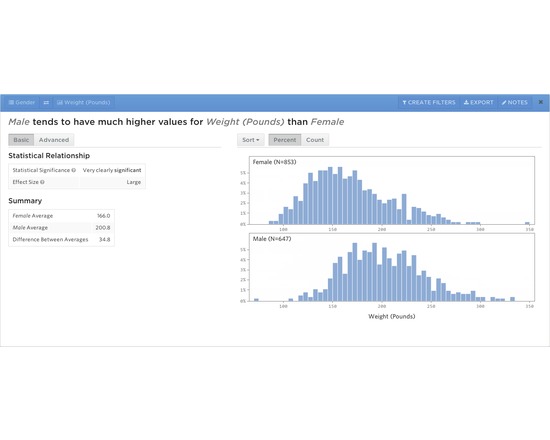Image resolution: width=550 pixels, height=440 pixels.
Task: Open the NOTES panel
Action: pyautogui.click(x=515, y=102)
